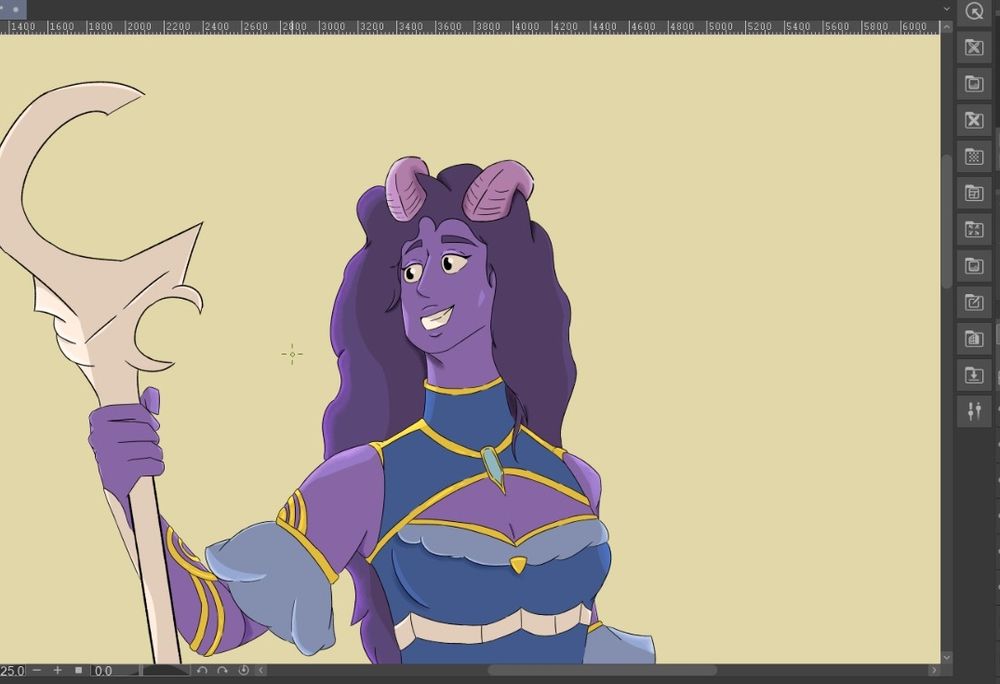
Task: Open the checkered-pattern folder palette icon
Action: [x=974, y=156]
